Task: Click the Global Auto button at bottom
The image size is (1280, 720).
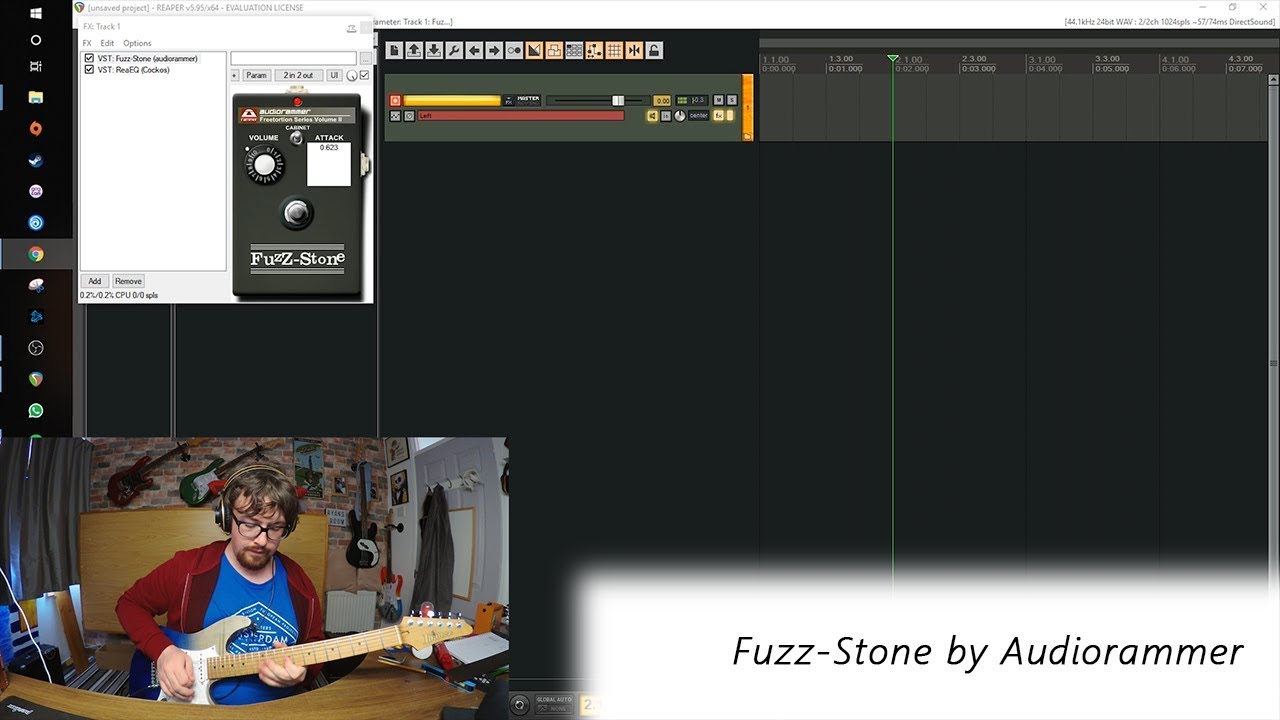Action: pos(553,704)
